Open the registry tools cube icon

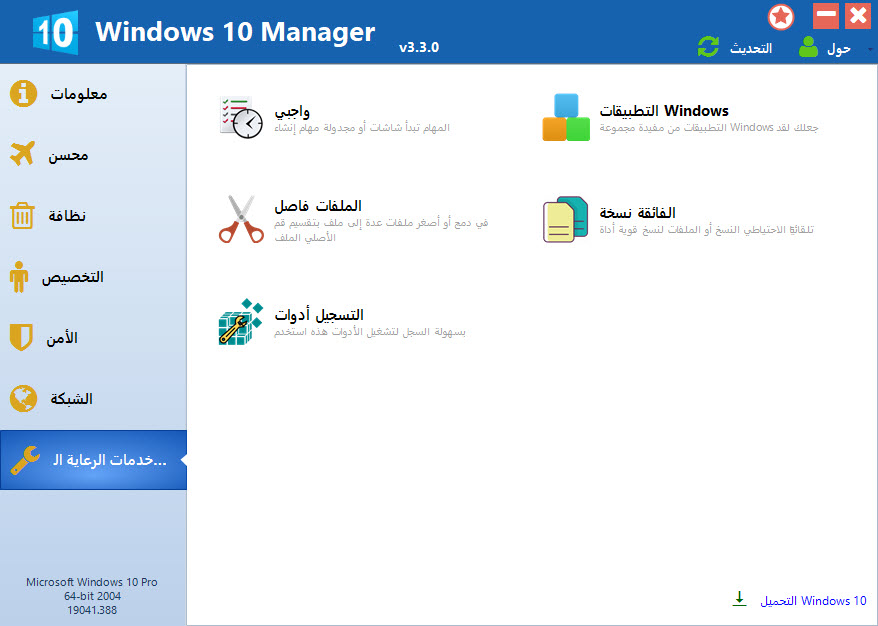tap(241, 321)
